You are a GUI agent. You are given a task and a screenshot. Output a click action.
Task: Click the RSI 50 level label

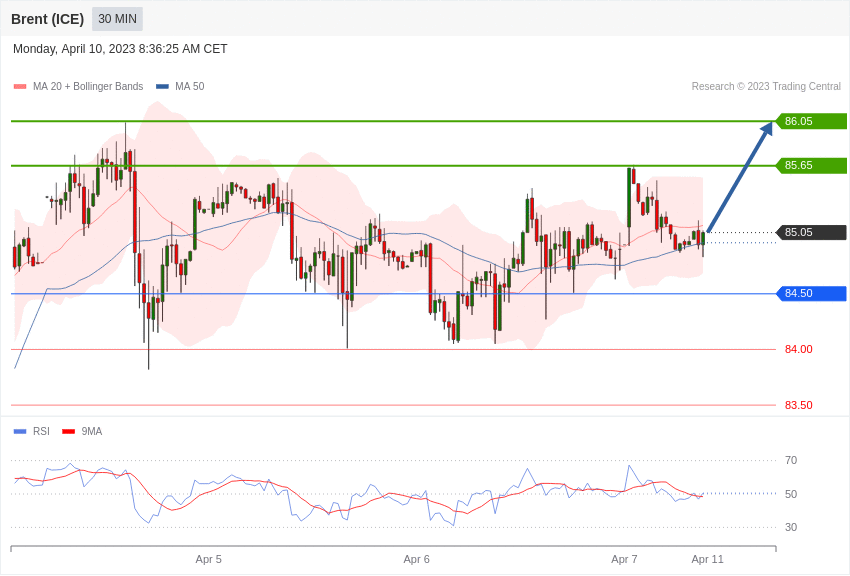791,494
